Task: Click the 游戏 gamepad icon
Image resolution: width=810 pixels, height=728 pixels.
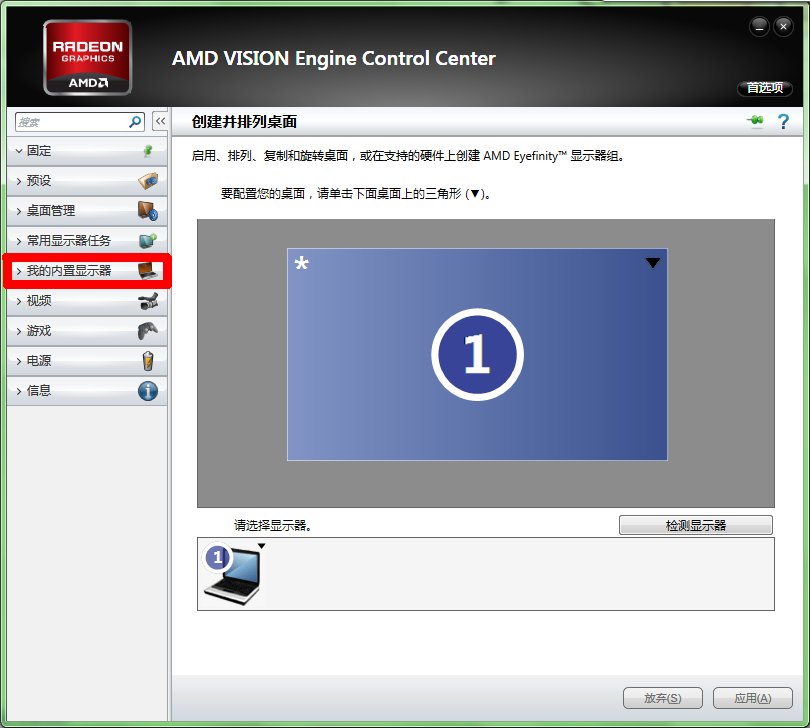Action: (x=147, y=331)
